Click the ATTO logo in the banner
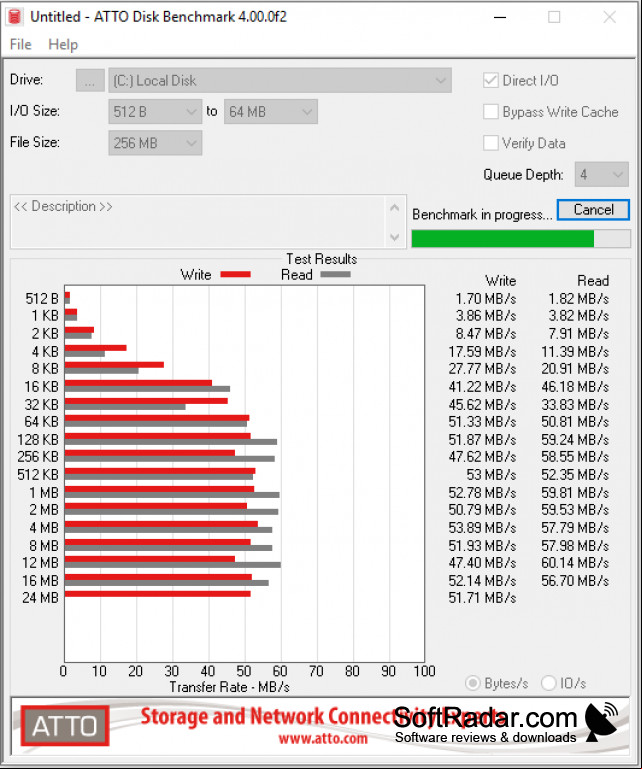642x769 pixels. [x=65, y=726]
